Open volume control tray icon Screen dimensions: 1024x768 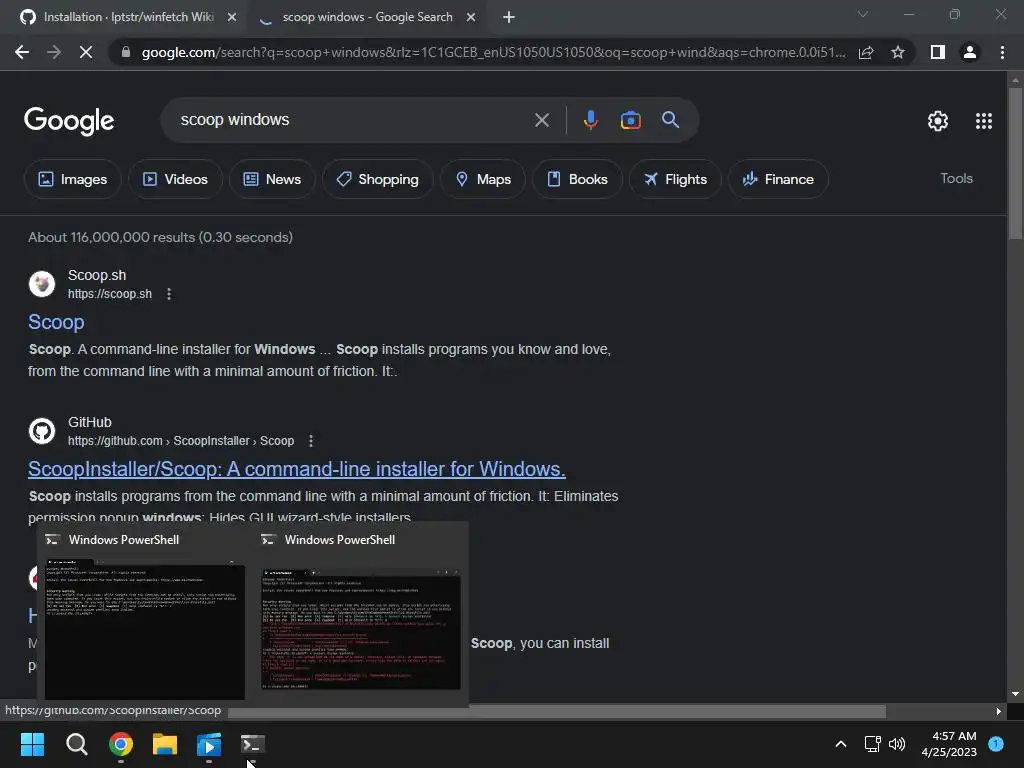897,744
